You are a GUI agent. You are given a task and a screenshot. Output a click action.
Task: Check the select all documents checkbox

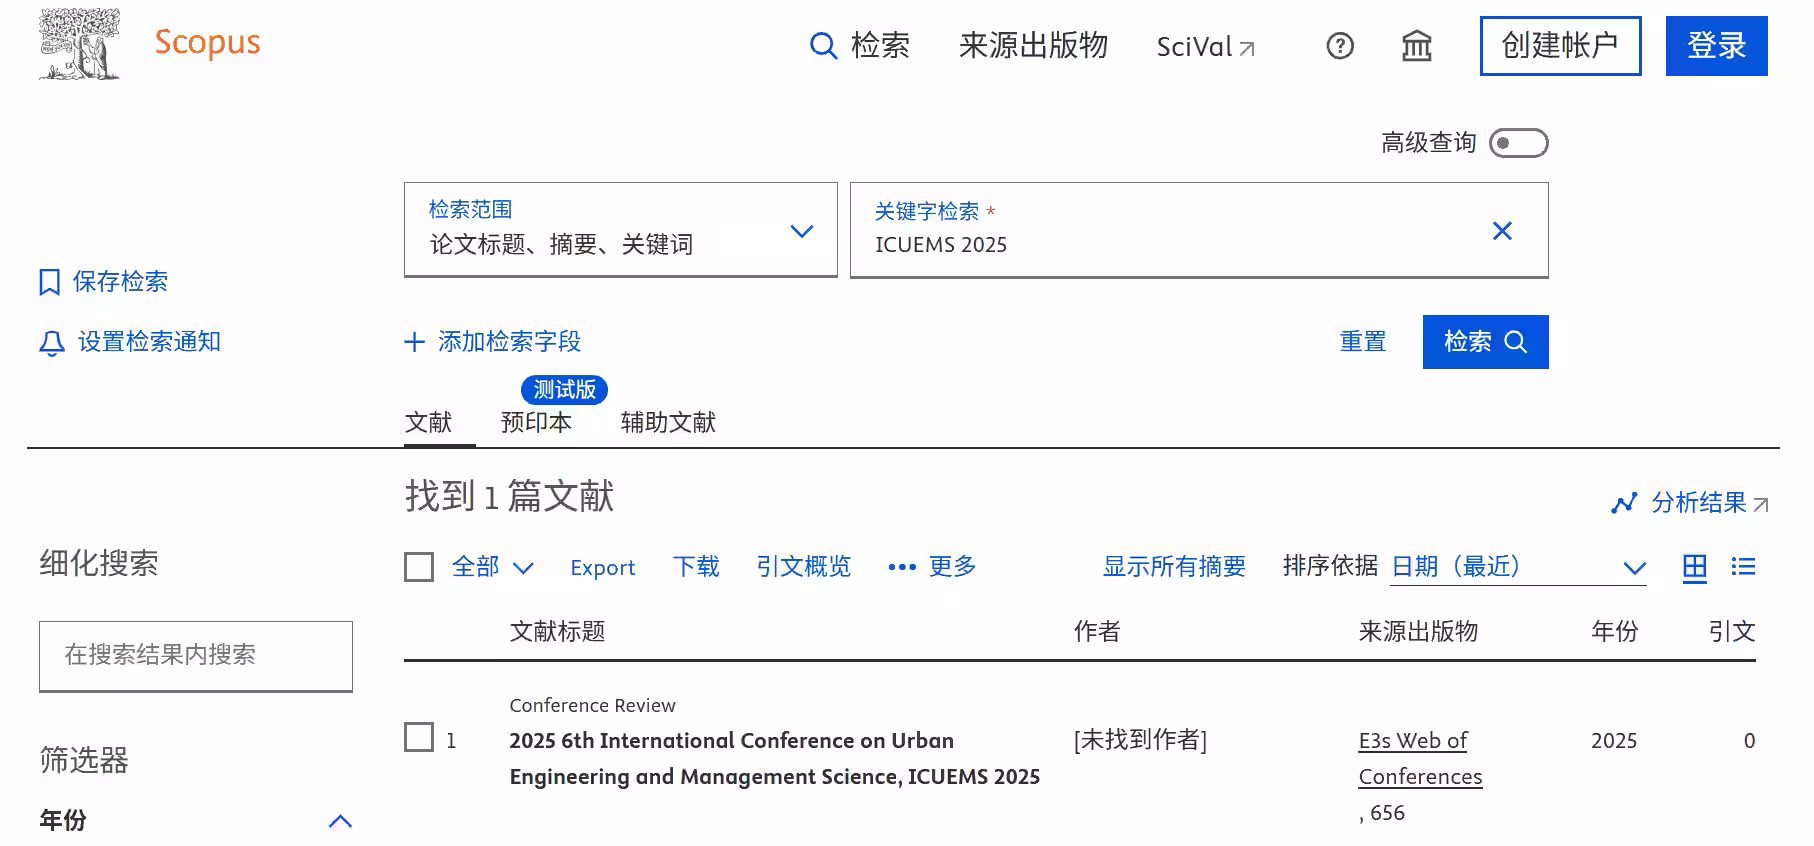pyautogui.click(x=419, y=567)
